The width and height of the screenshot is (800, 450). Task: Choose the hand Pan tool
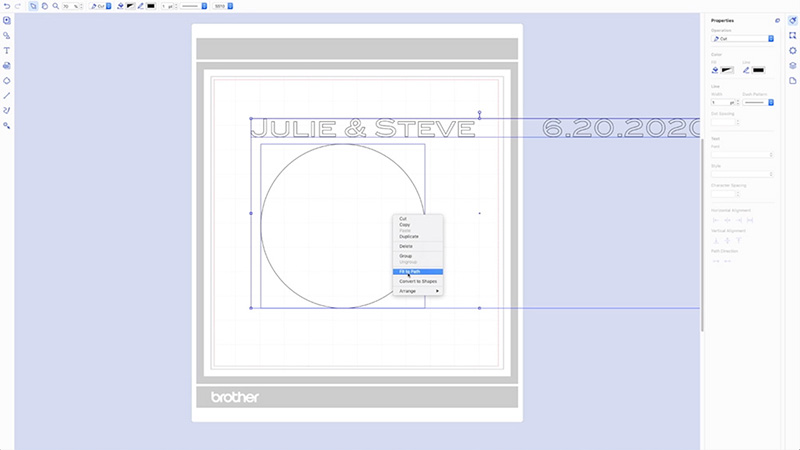(44, 6)
